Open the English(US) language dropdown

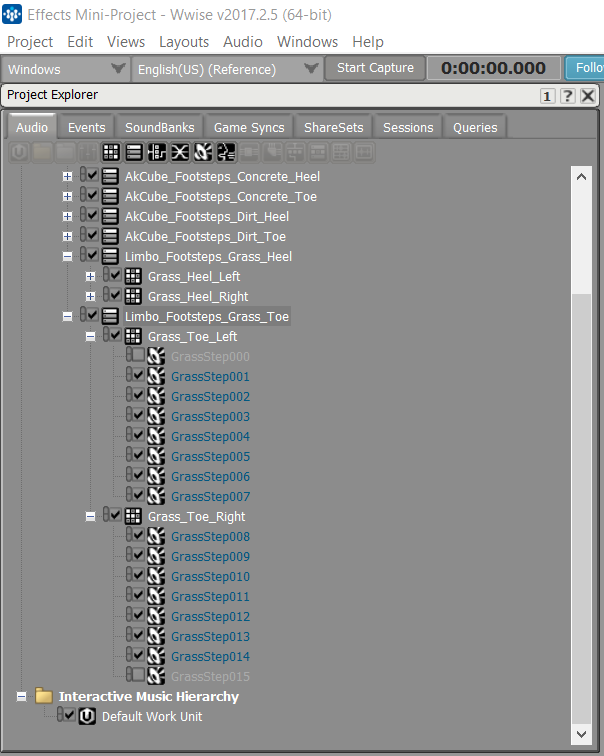(227, 69)
